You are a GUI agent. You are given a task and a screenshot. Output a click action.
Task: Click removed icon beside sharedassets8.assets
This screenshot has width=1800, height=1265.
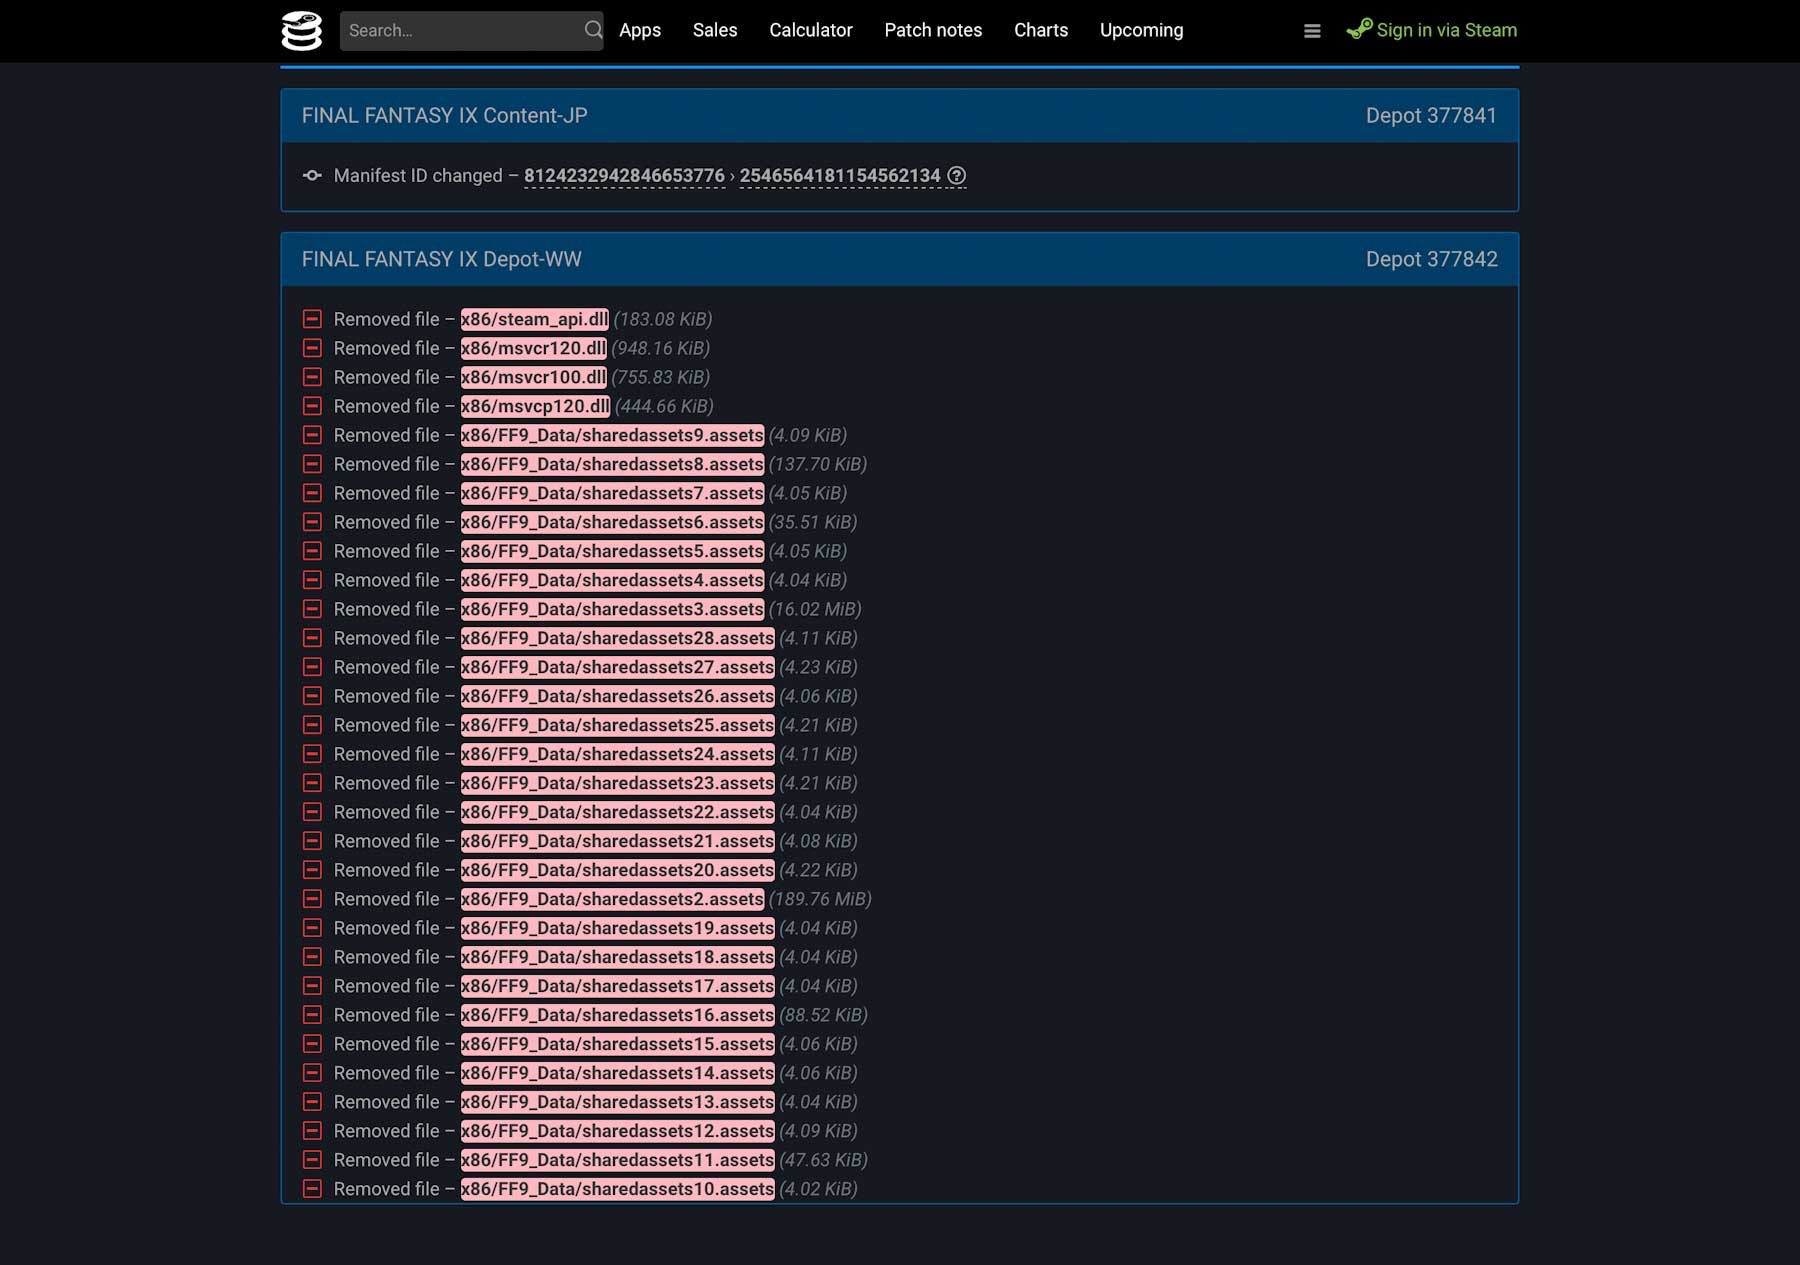coord(312,464)
